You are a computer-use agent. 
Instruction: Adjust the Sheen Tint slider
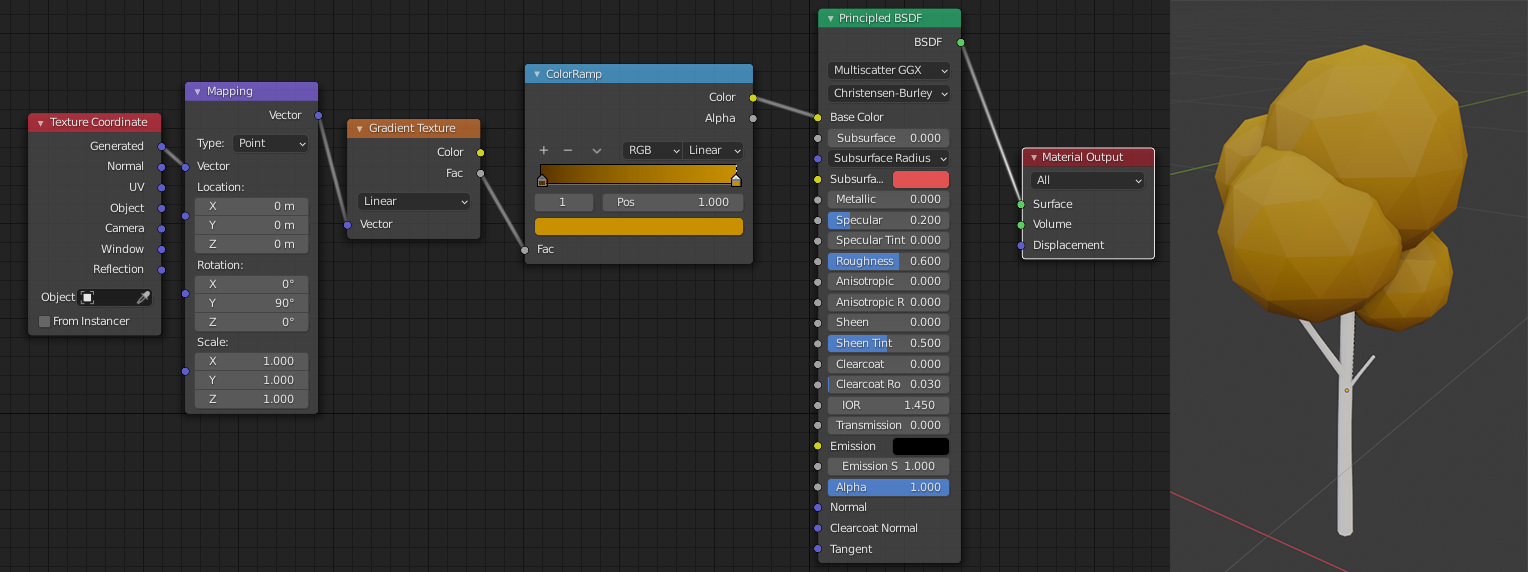click(x=889, y=343)
